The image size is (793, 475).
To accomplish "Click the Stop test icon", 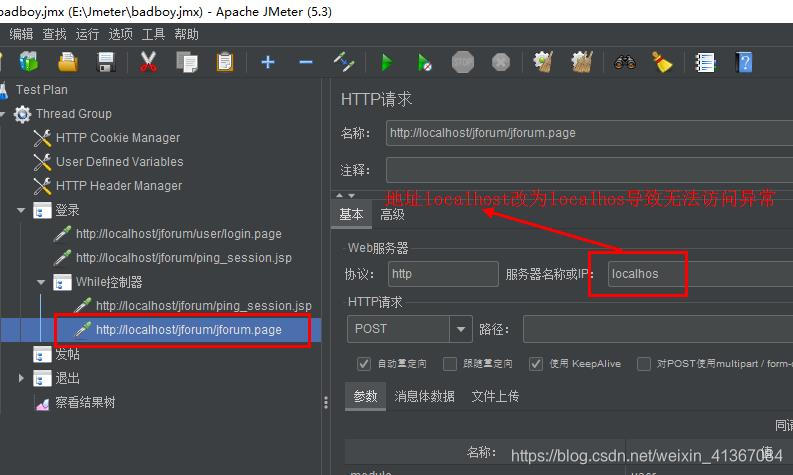I will click(463, 62).
